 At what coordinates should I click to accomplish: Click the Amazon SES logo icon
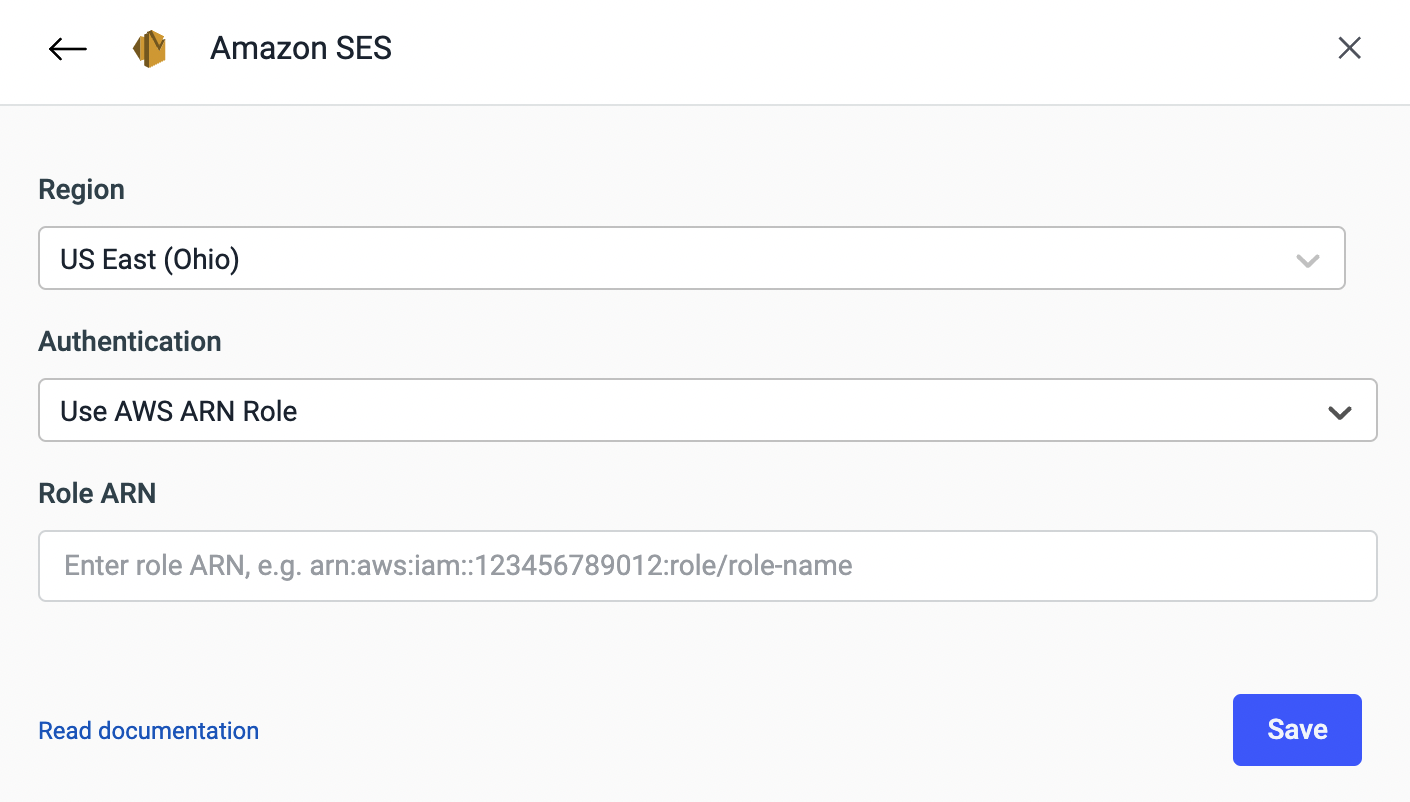(149, 48)
